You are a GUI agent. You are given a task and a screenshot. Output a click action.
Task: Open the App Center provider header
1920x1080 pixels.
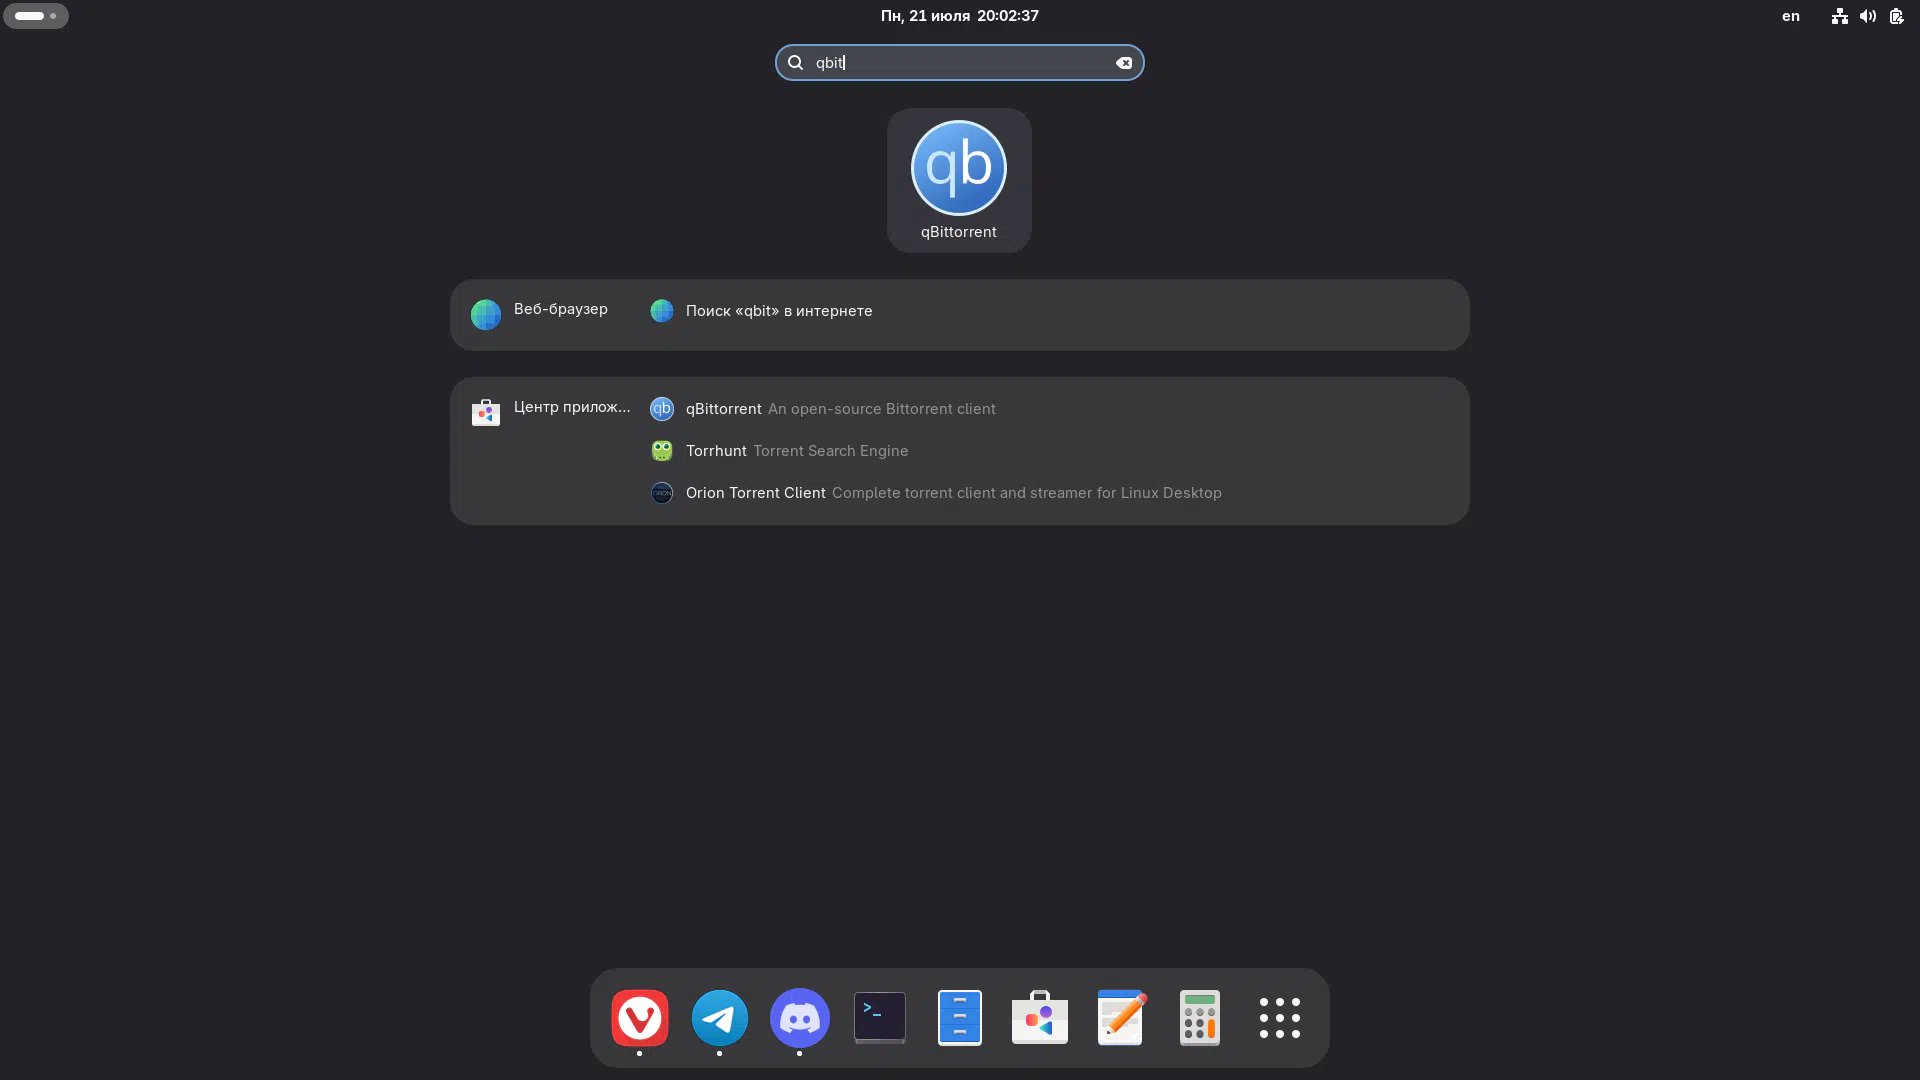pos(550,411)
